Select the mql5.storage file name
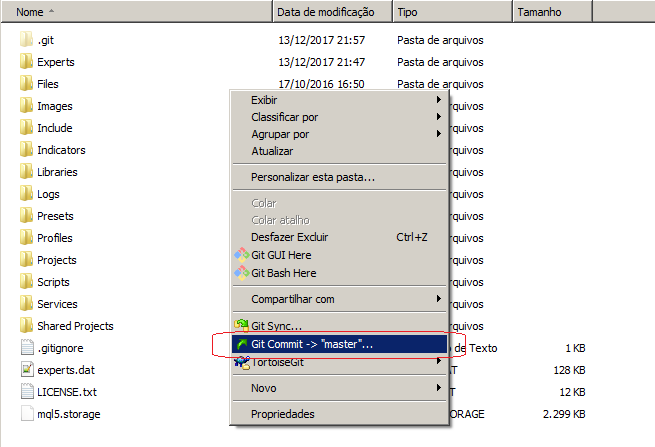 coord(69,414)
